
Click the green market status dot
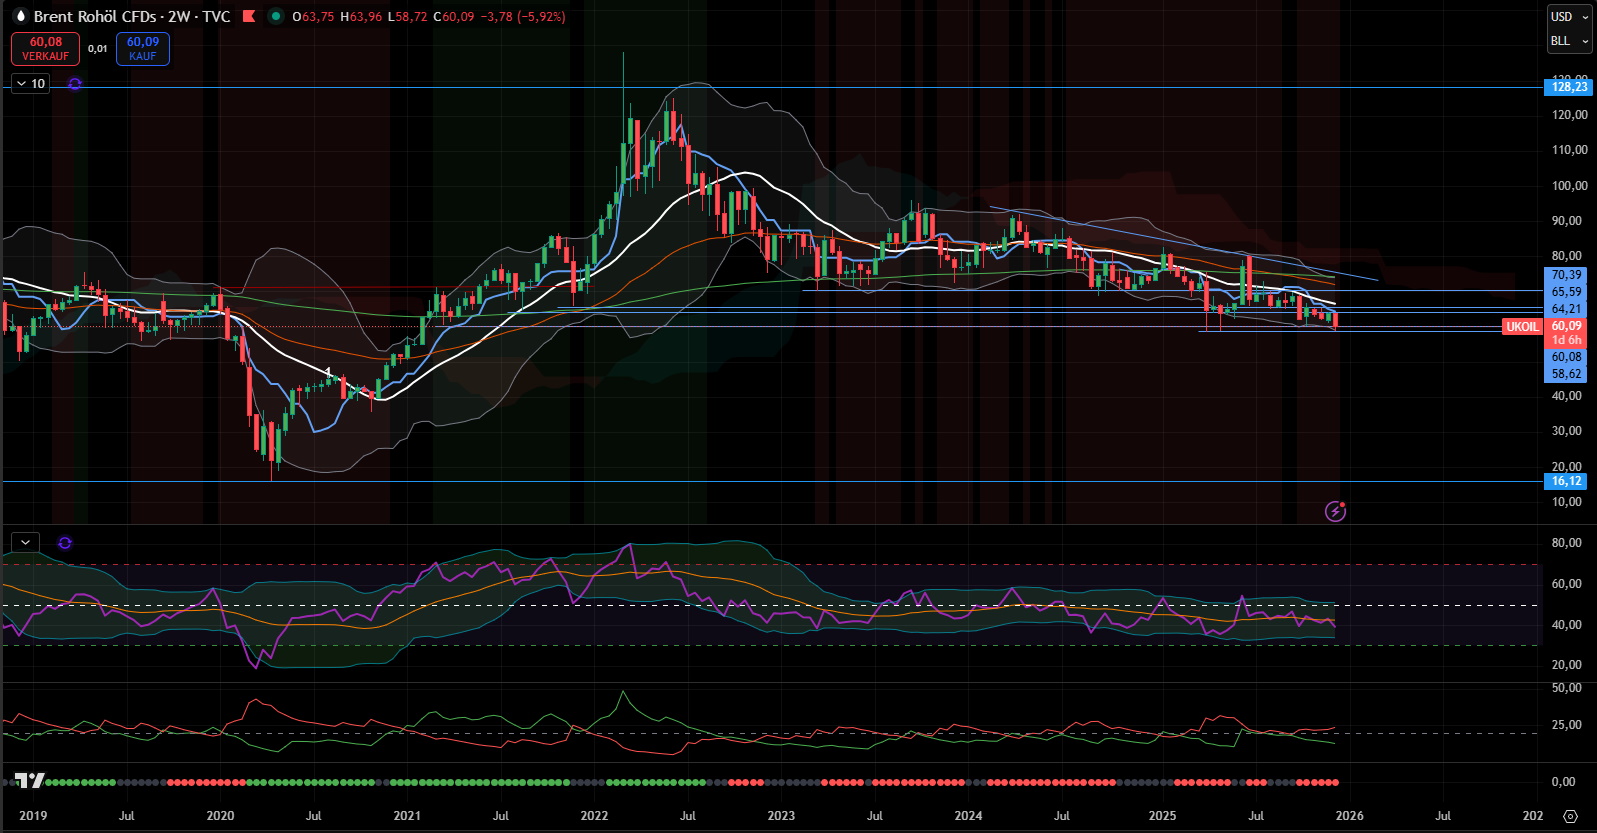(x=276, y=16)
